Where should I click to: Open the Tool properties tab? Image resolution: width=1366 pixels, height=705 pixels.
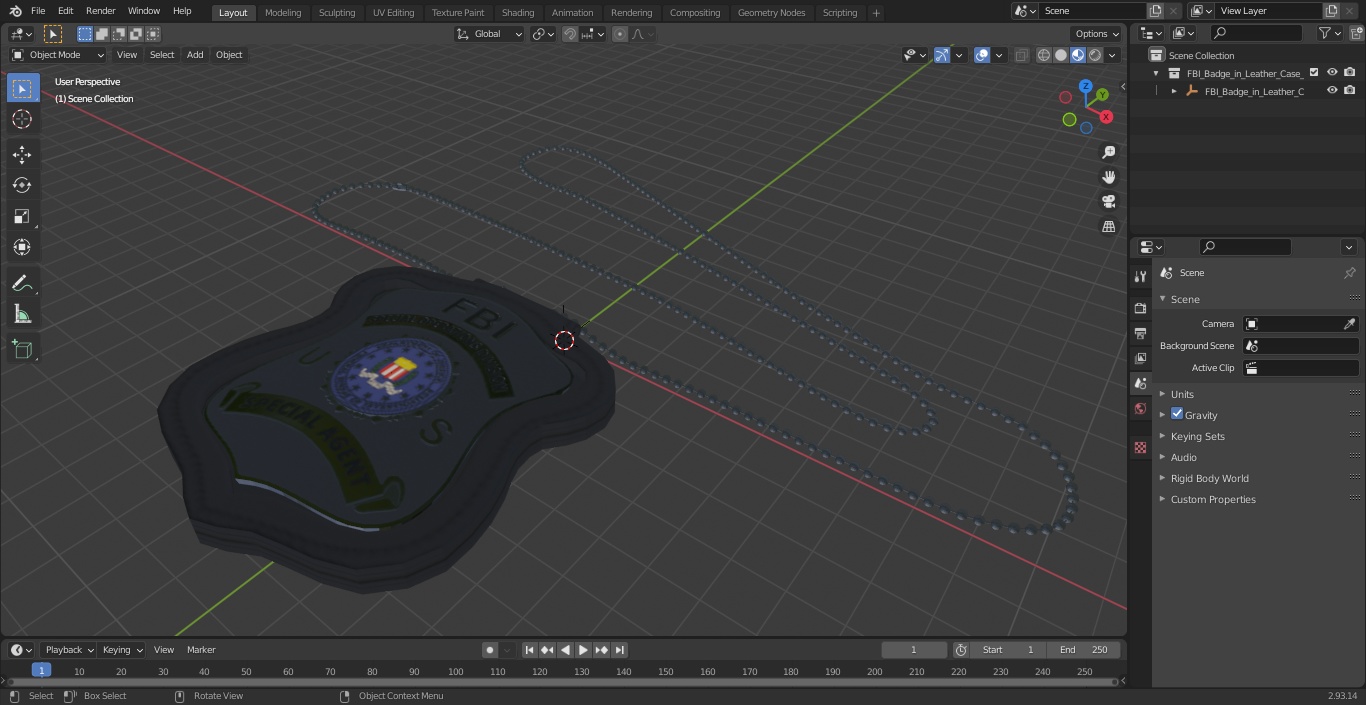[1140, 277]
